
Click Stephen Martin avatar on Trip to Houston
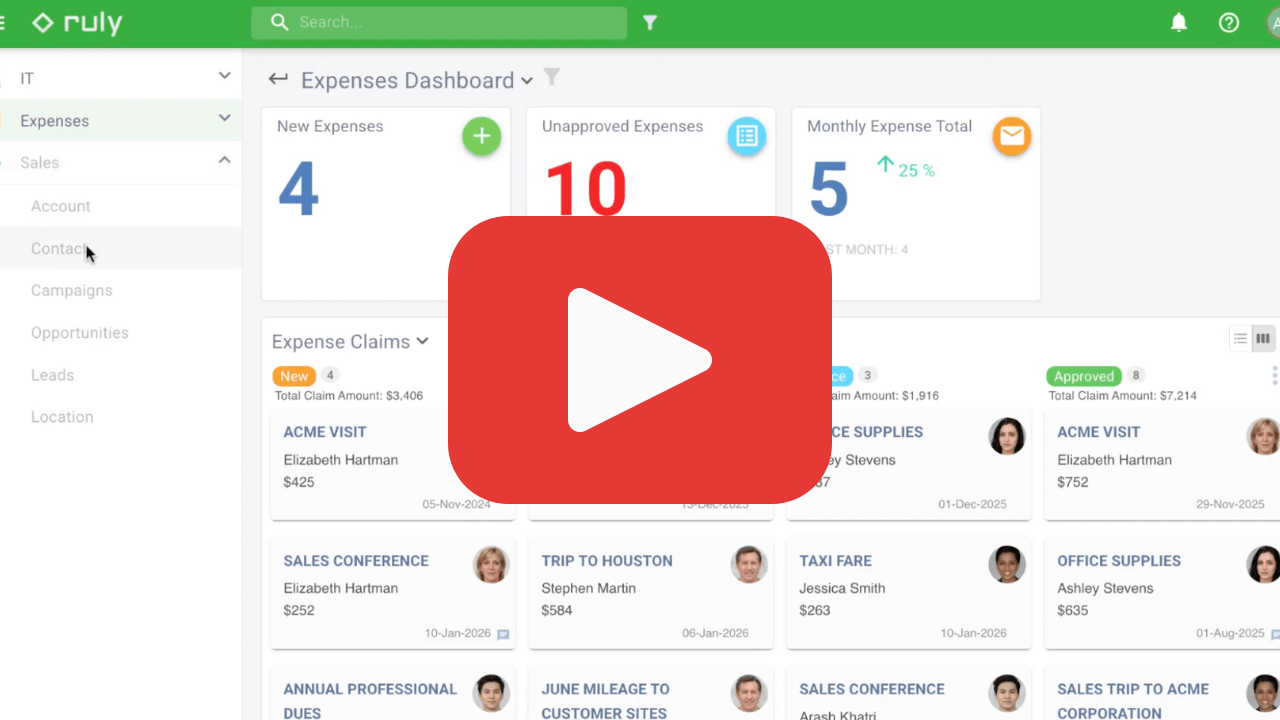tap(749, 565)
